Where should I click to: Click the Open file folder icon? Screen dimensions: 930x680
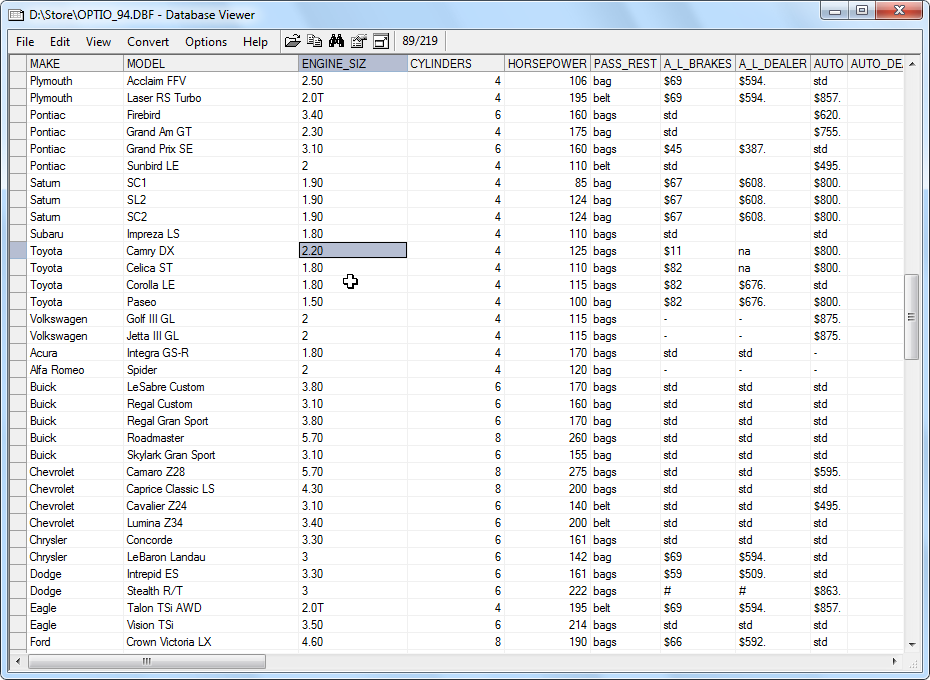click(292, 41)
